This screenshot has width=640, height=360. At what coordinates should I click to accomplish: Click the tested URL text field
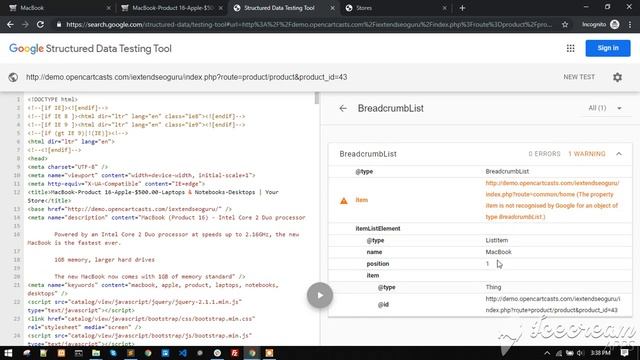187,77
